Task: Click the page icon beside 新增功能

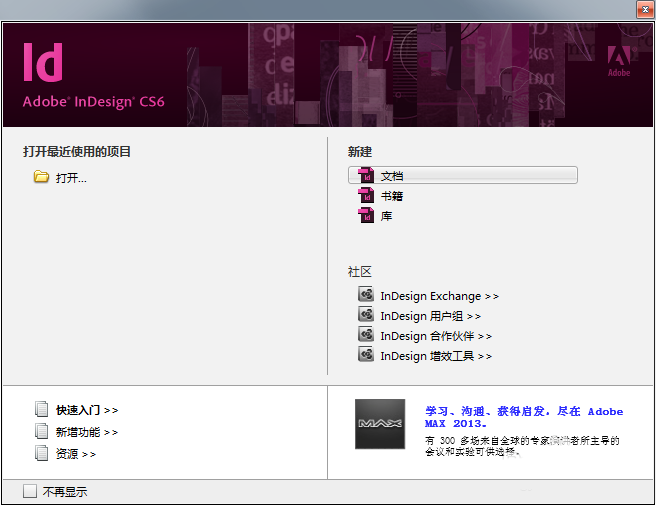Action: [41, 431]
